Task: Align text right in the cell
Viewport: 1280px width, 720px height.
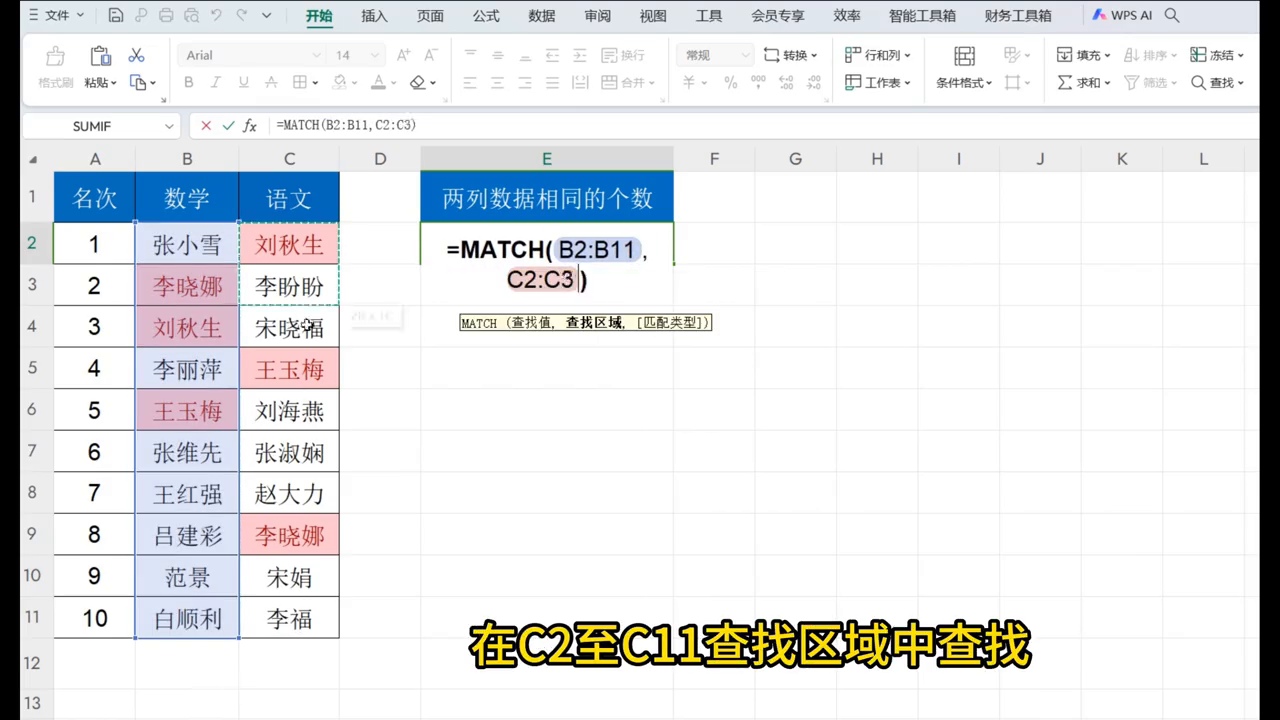Action: point(524,83)
